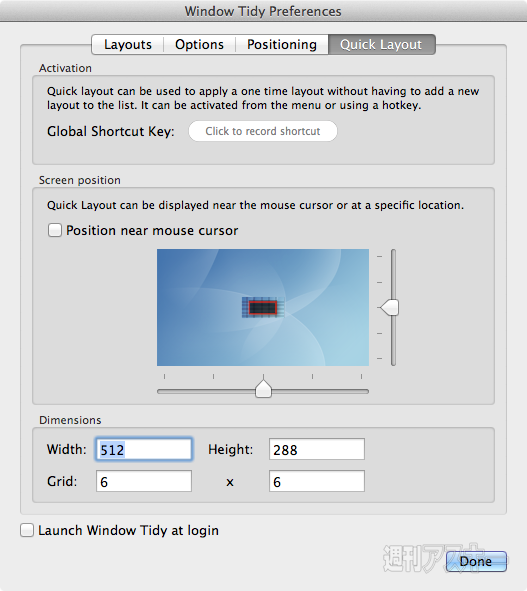Click the vertical position slider thumb
527x591 pixels.
(390, 308)
